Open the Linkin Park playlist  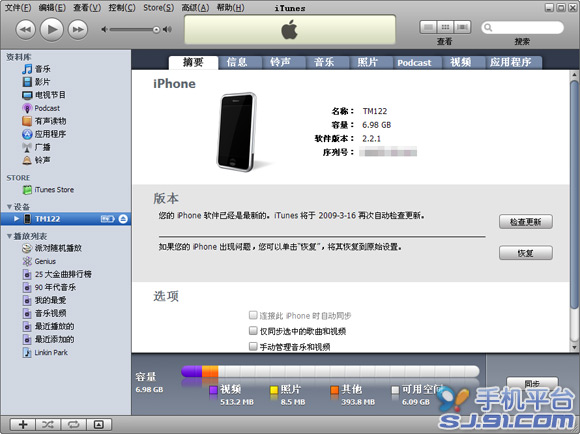coord(45,353)
